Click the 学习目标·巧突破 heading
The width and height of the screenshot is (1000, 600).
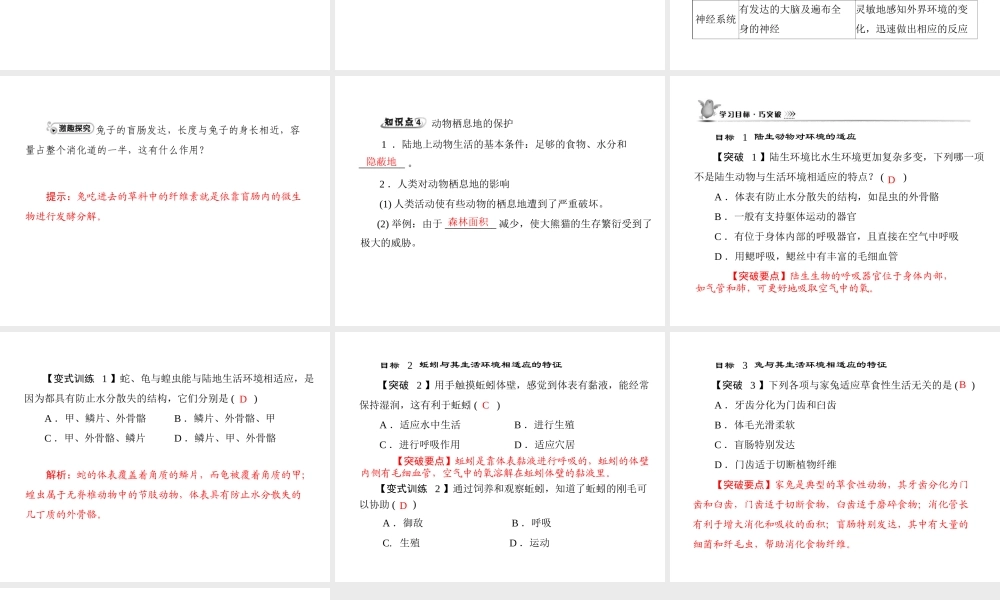[757, 114]
